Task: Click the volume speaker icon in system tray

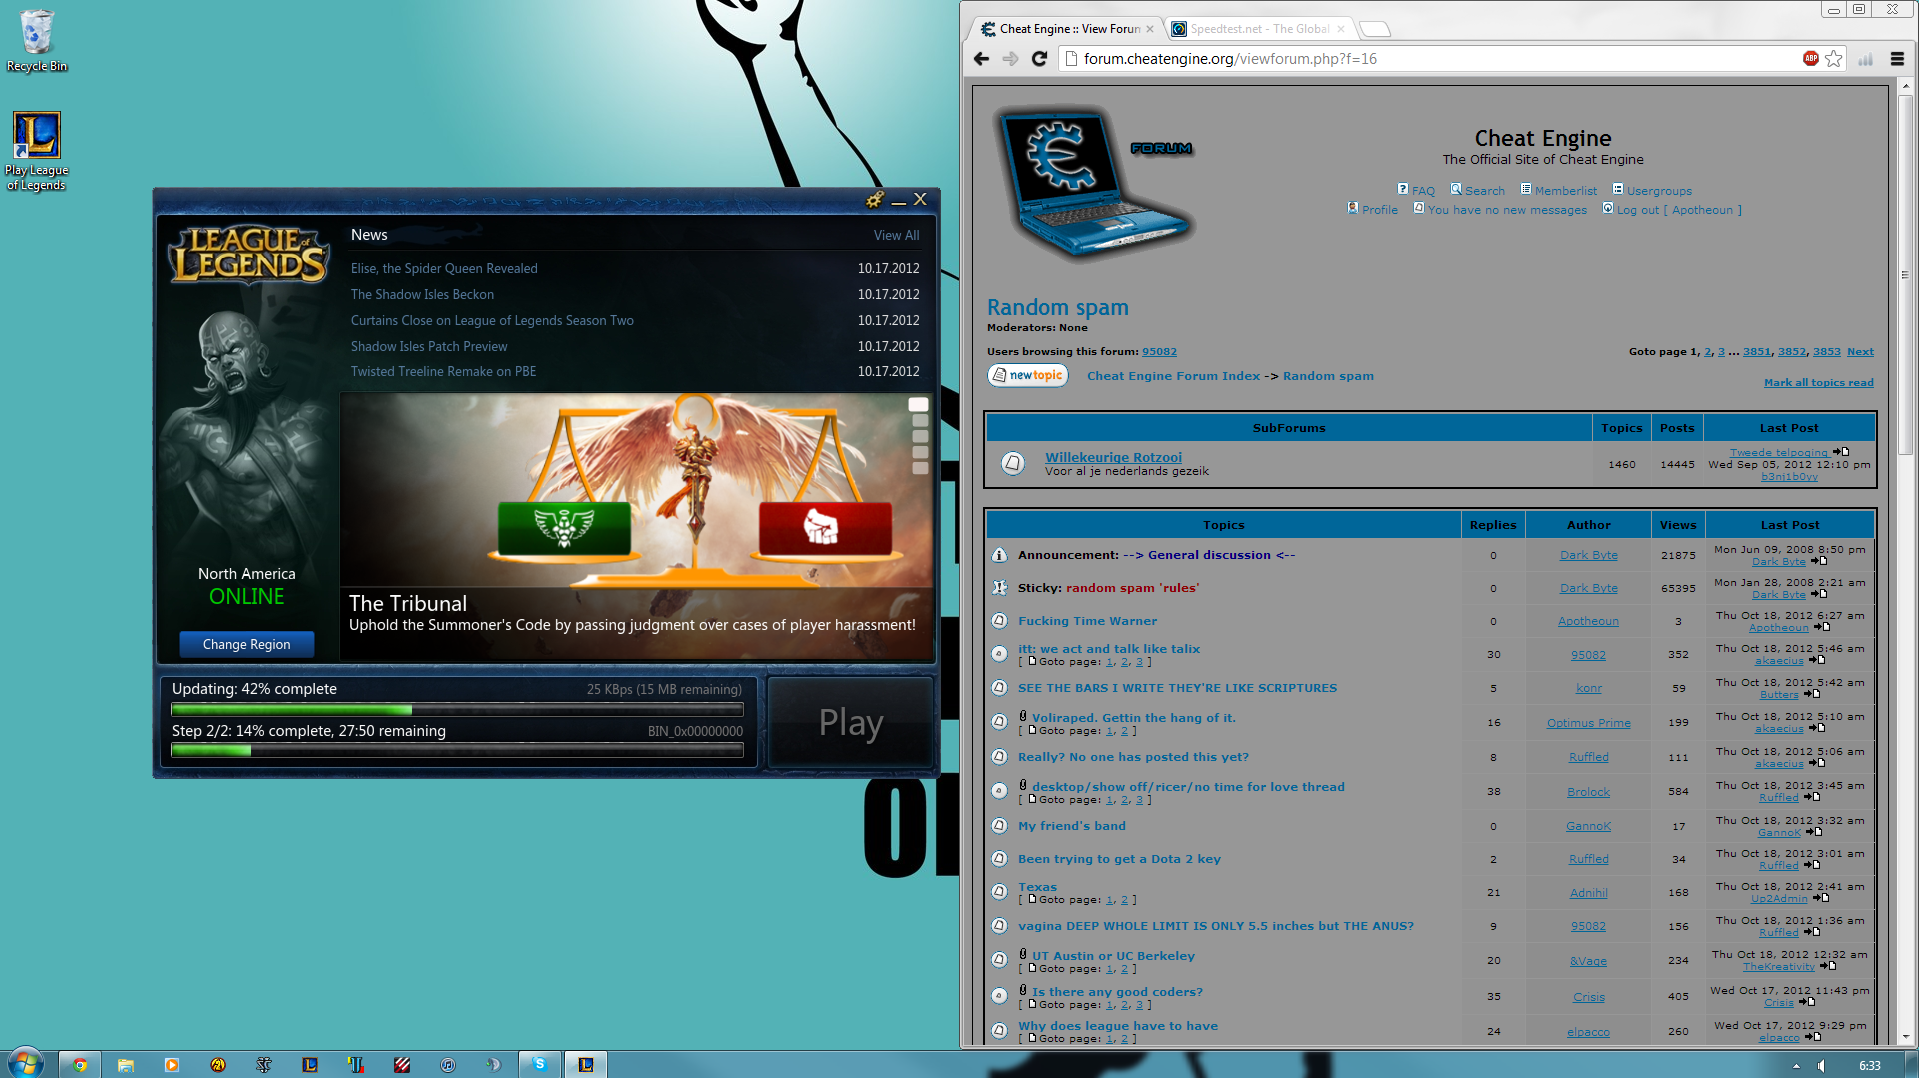Action: pyautogui.click(x=1822, y=1066)
